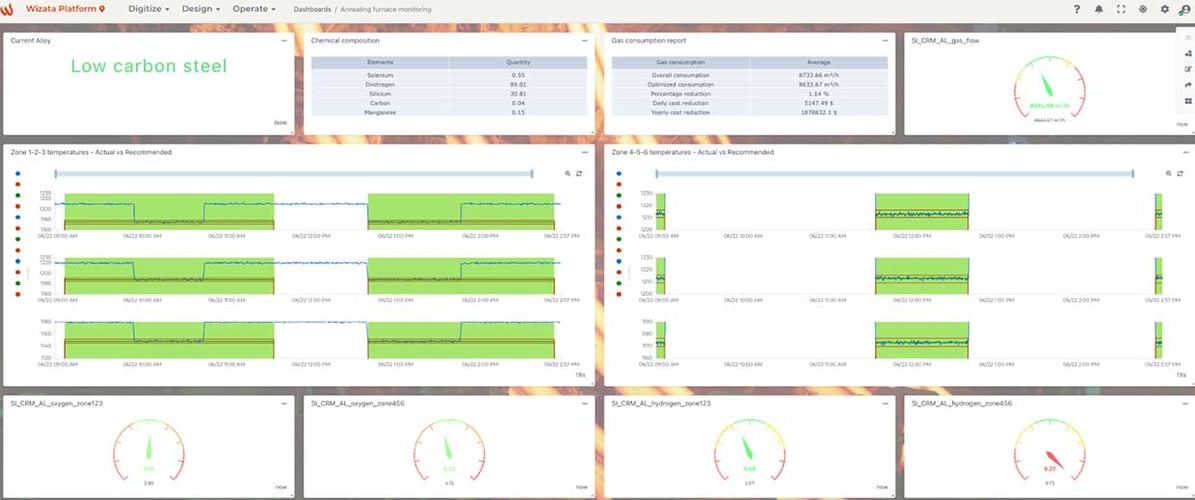Screen dimensions: 1195x500
Task: Click the connected nodes icon in right sidebar
Action: (1188, 54)
